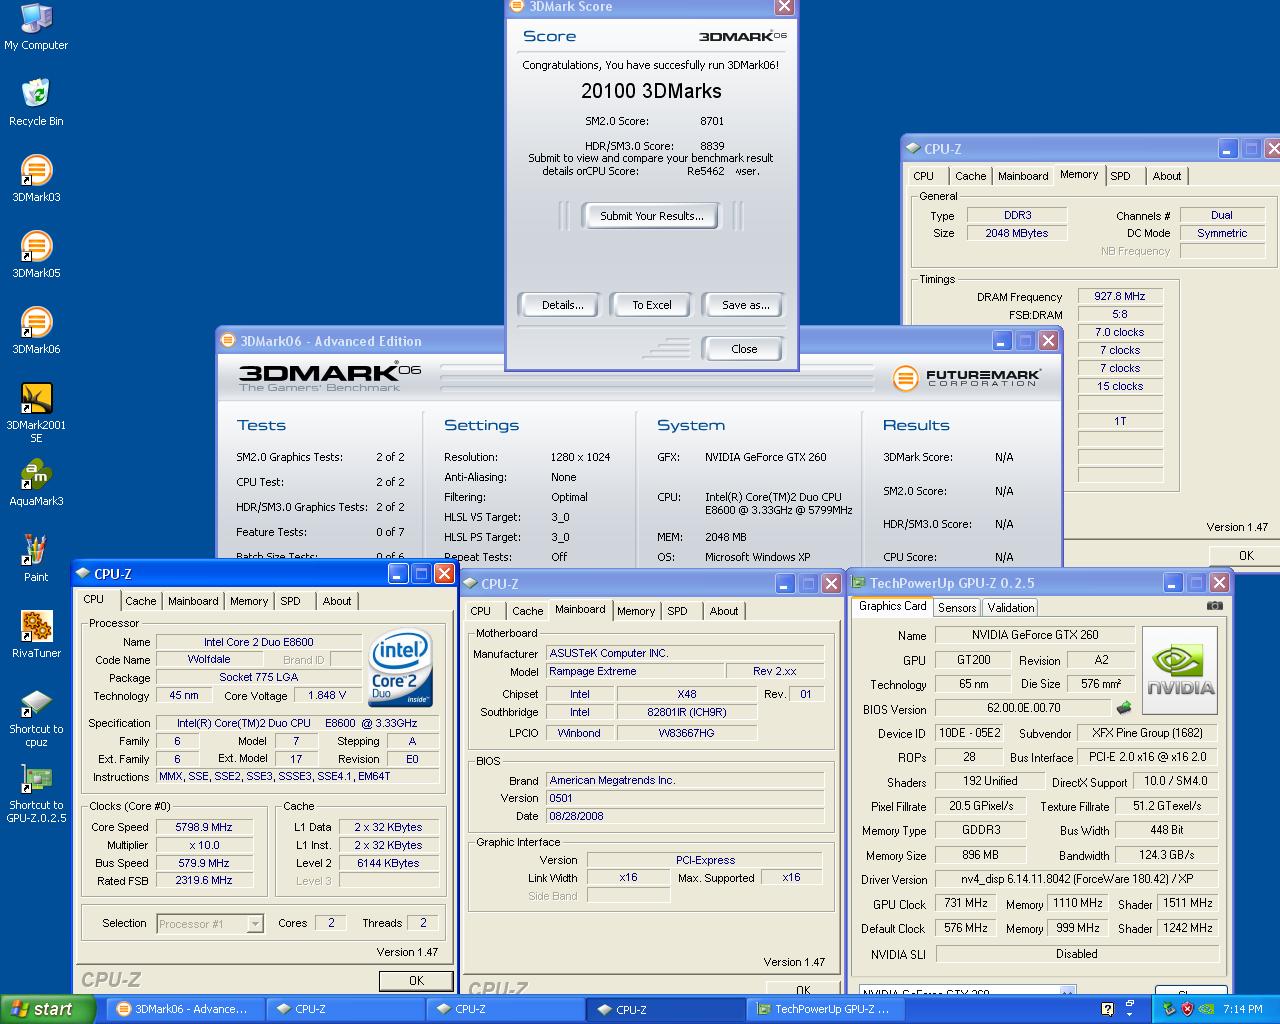The width and height of the screenshot is (1280, 1024).
Task: Click the GPU Clock field 731 MHz
Action: (x=965, y=903)
